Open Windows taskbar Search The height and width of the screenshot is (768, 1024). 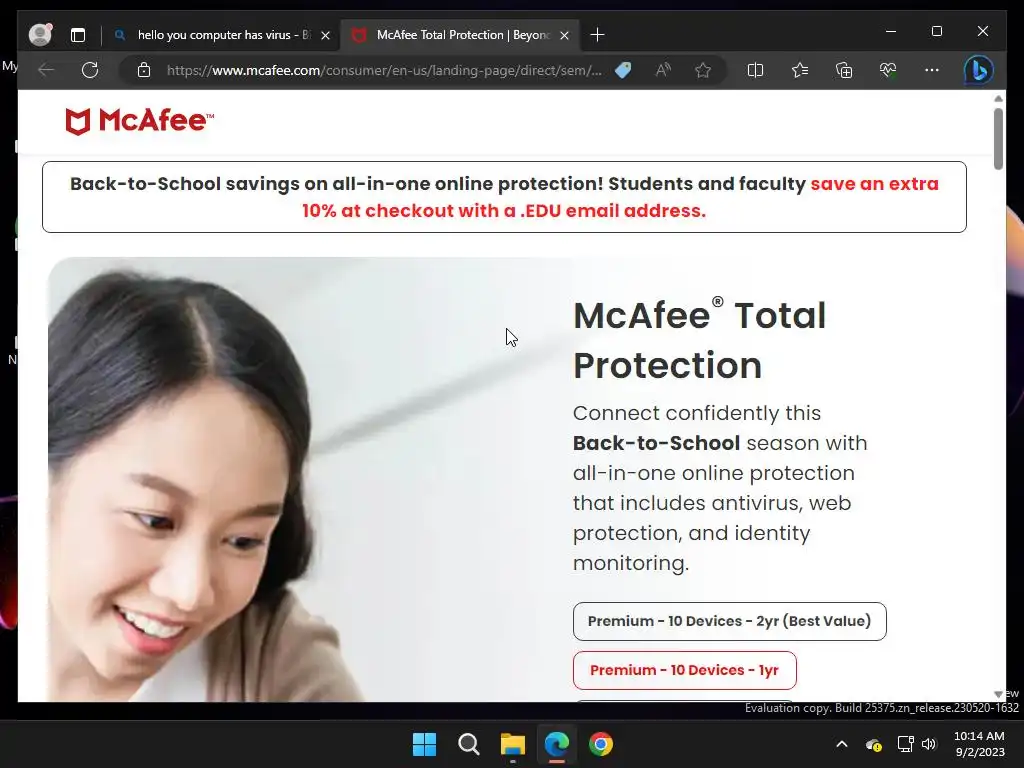coord(468,744)
